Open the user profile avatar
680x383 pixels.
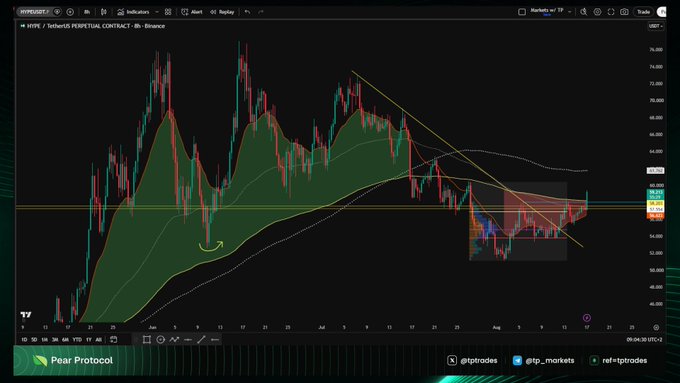pos(662,12)
